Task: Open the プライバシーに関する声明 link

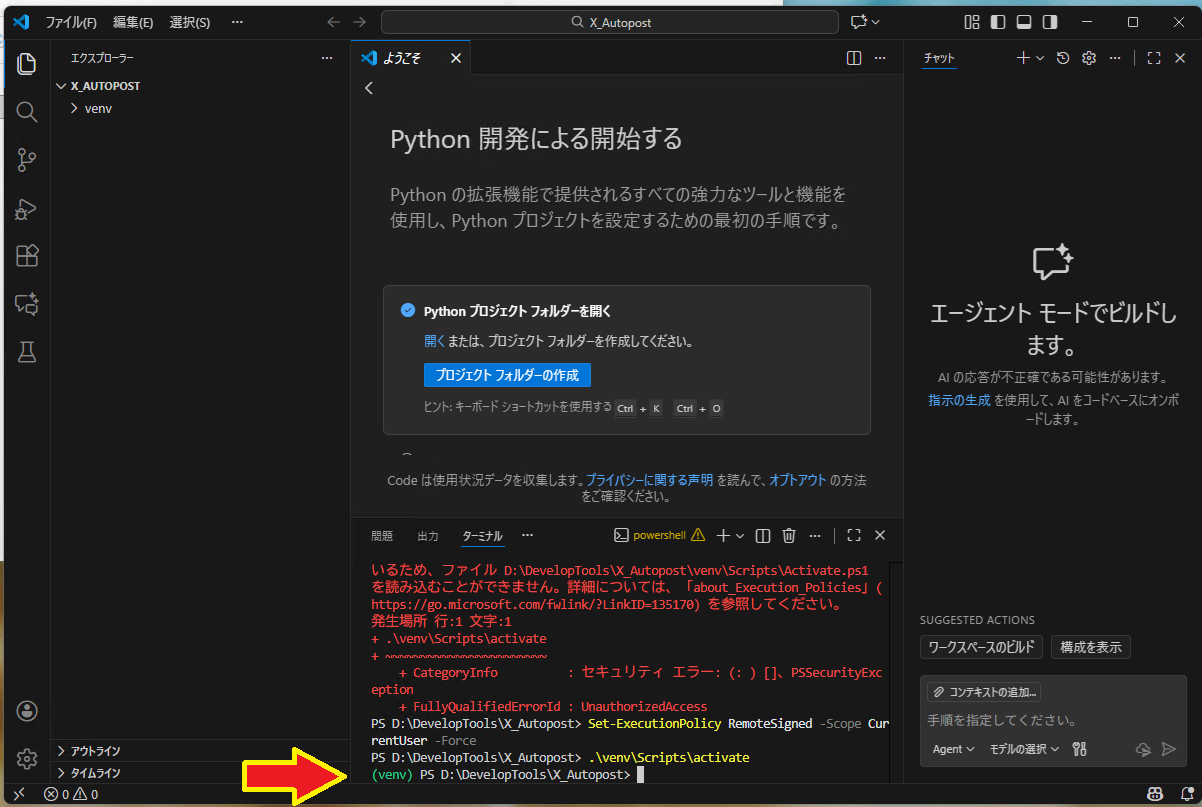Action: [x=649, y=480]
